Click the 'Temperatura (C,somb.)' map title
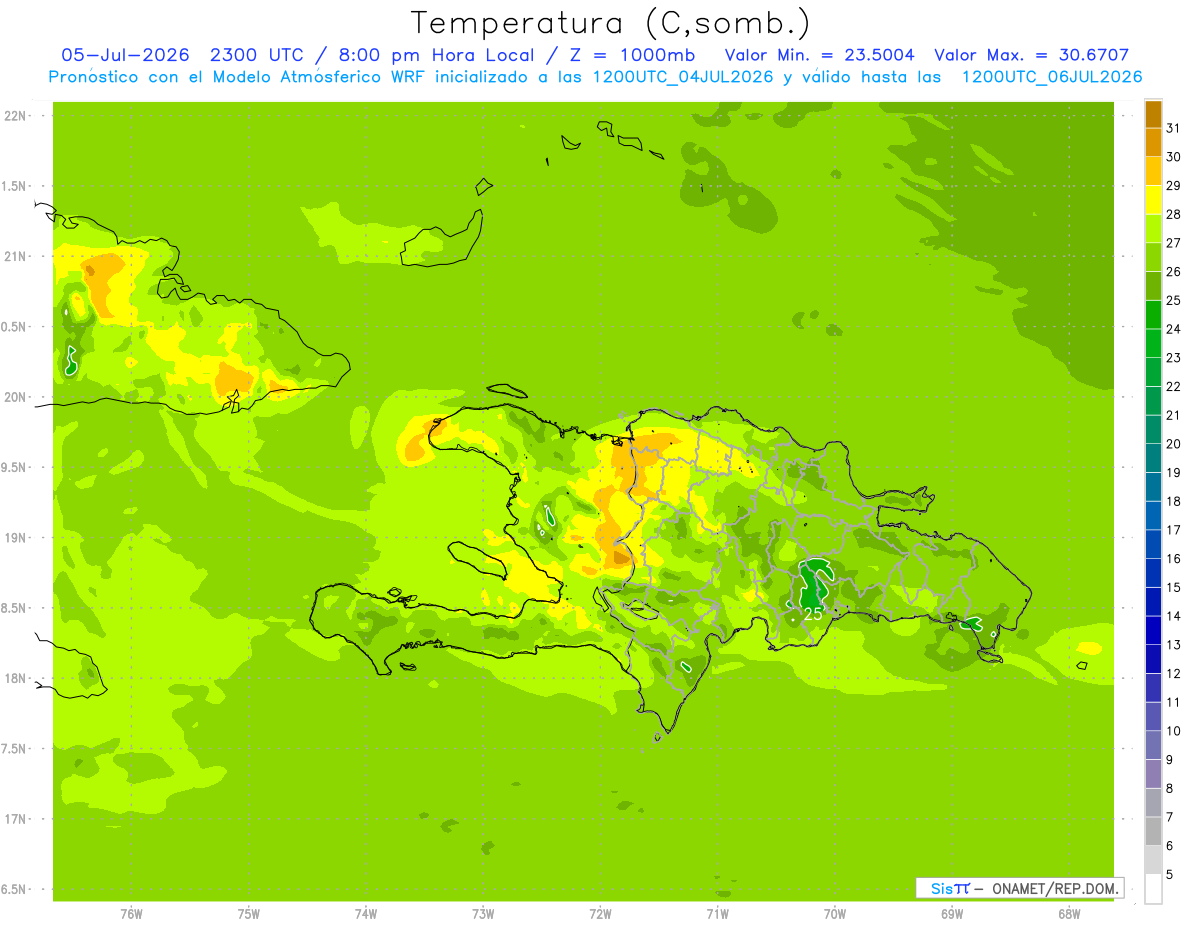The image size is (1200, 927). pos(610,23)
